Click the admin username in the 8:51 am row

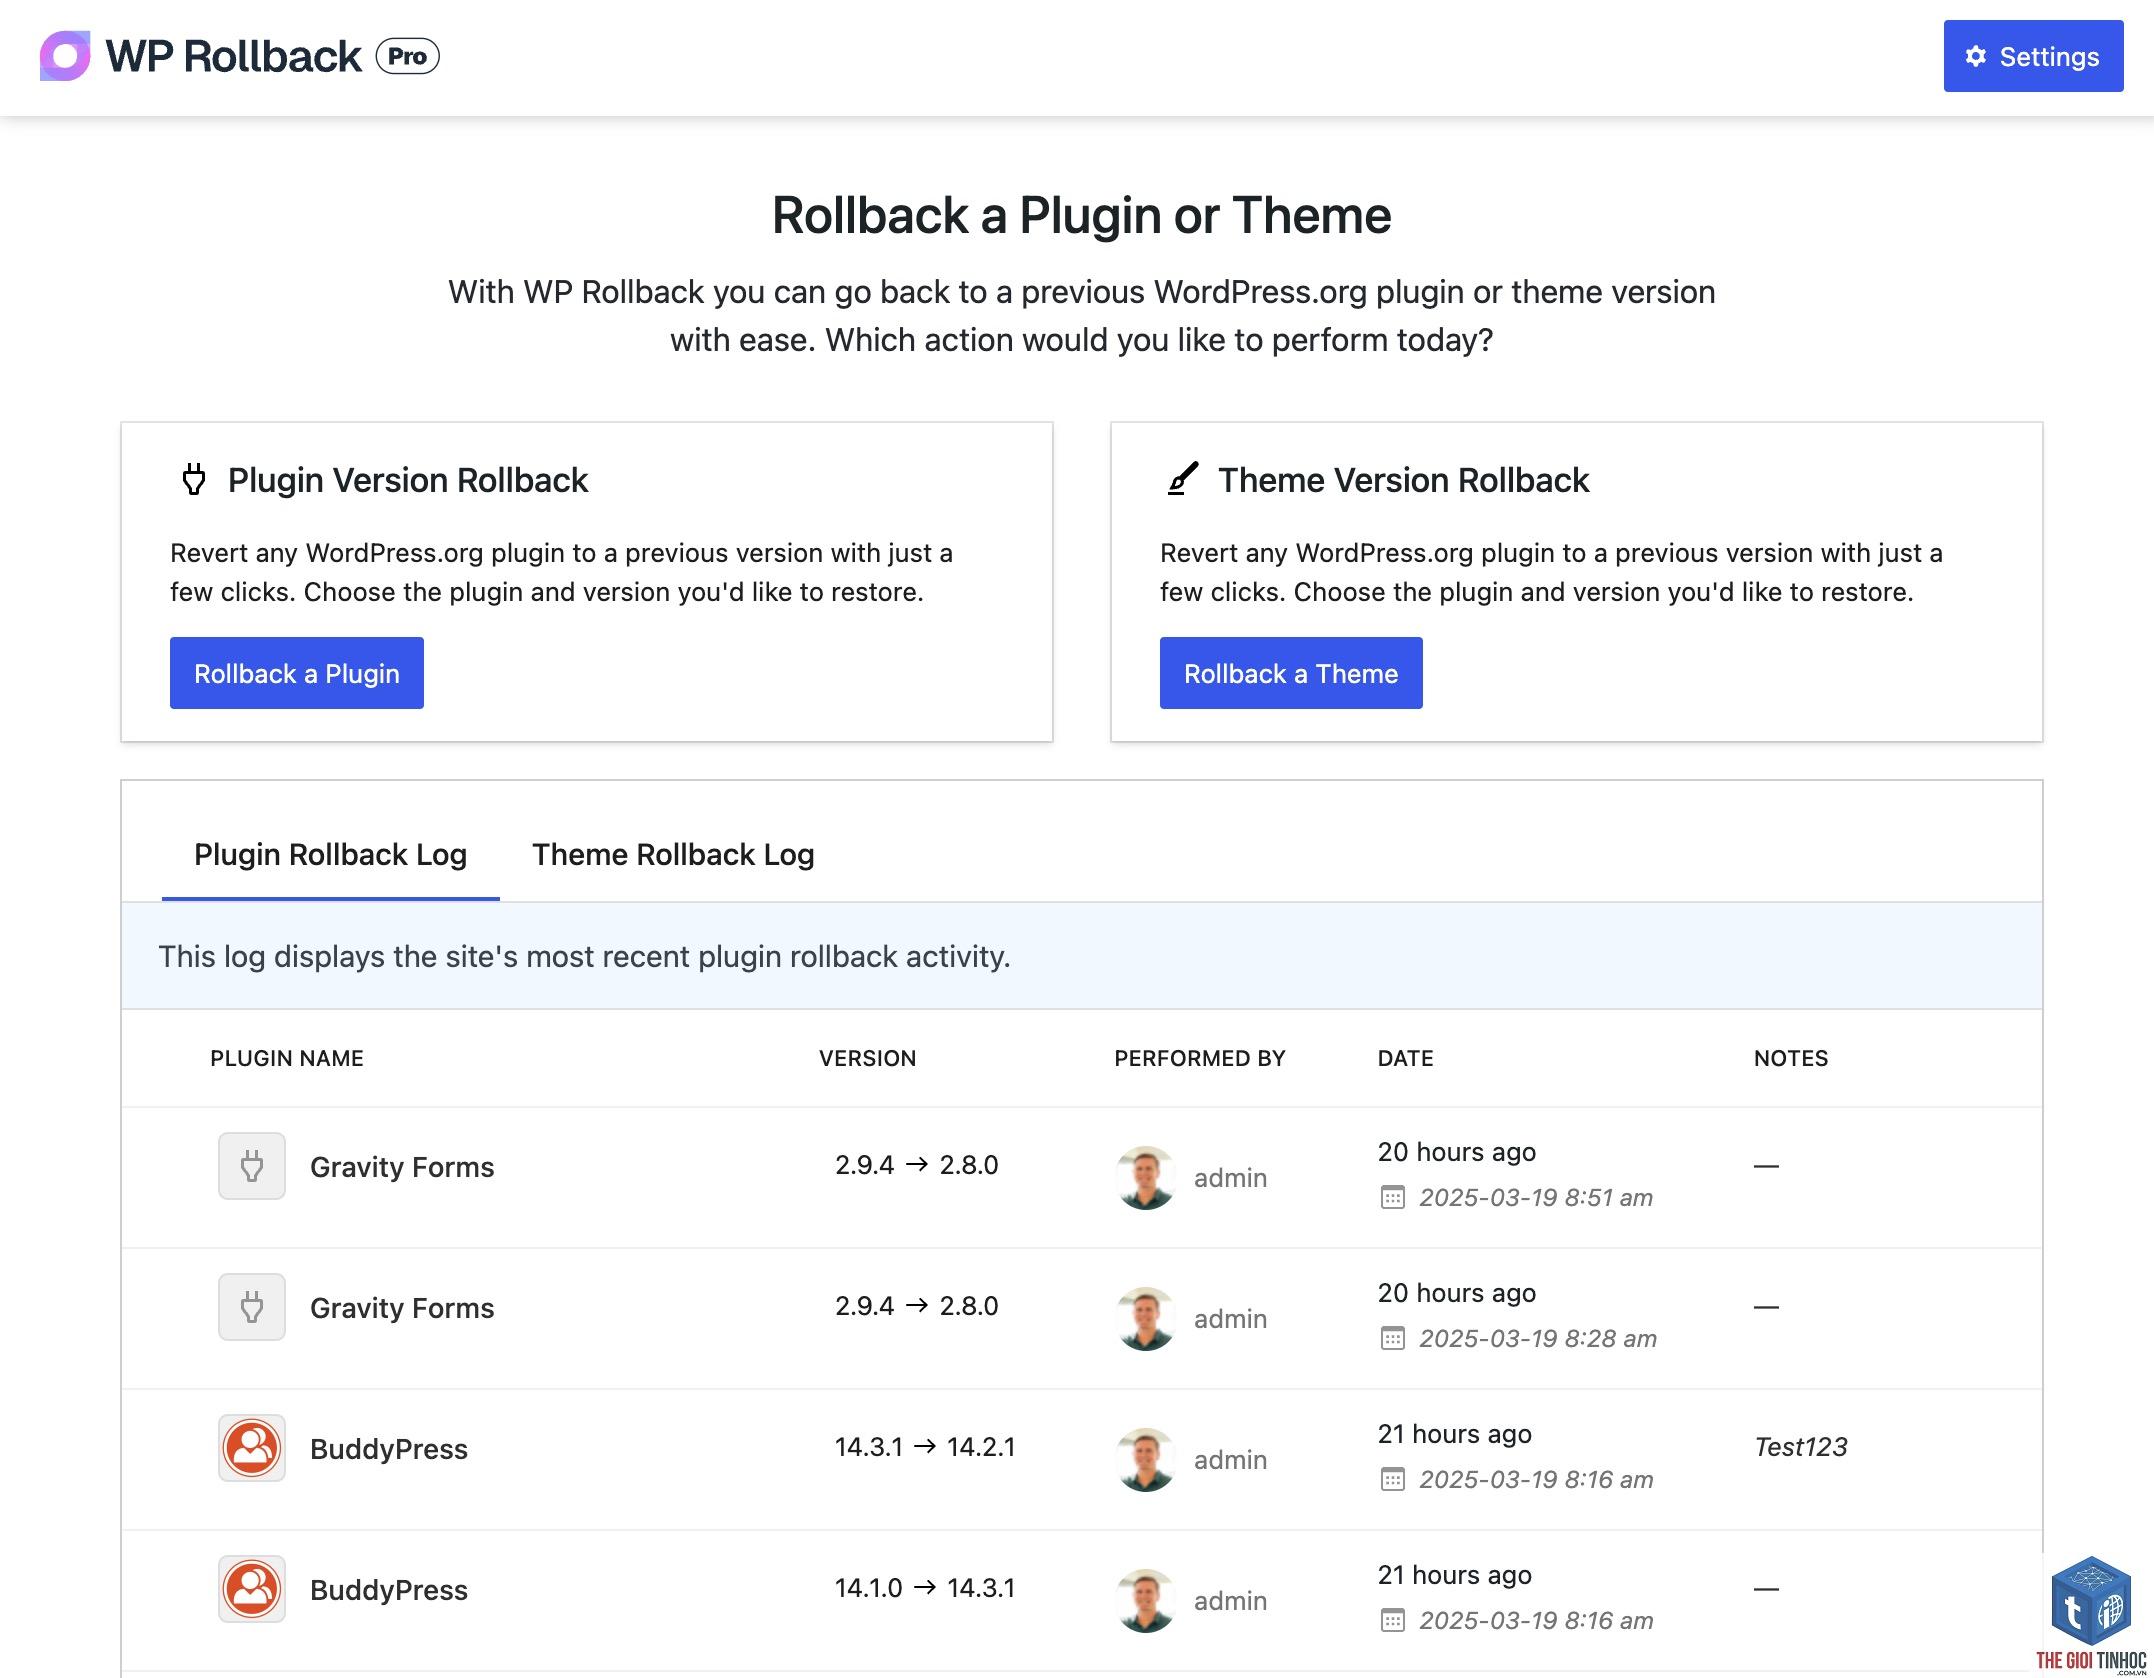pos(1230,1178)
